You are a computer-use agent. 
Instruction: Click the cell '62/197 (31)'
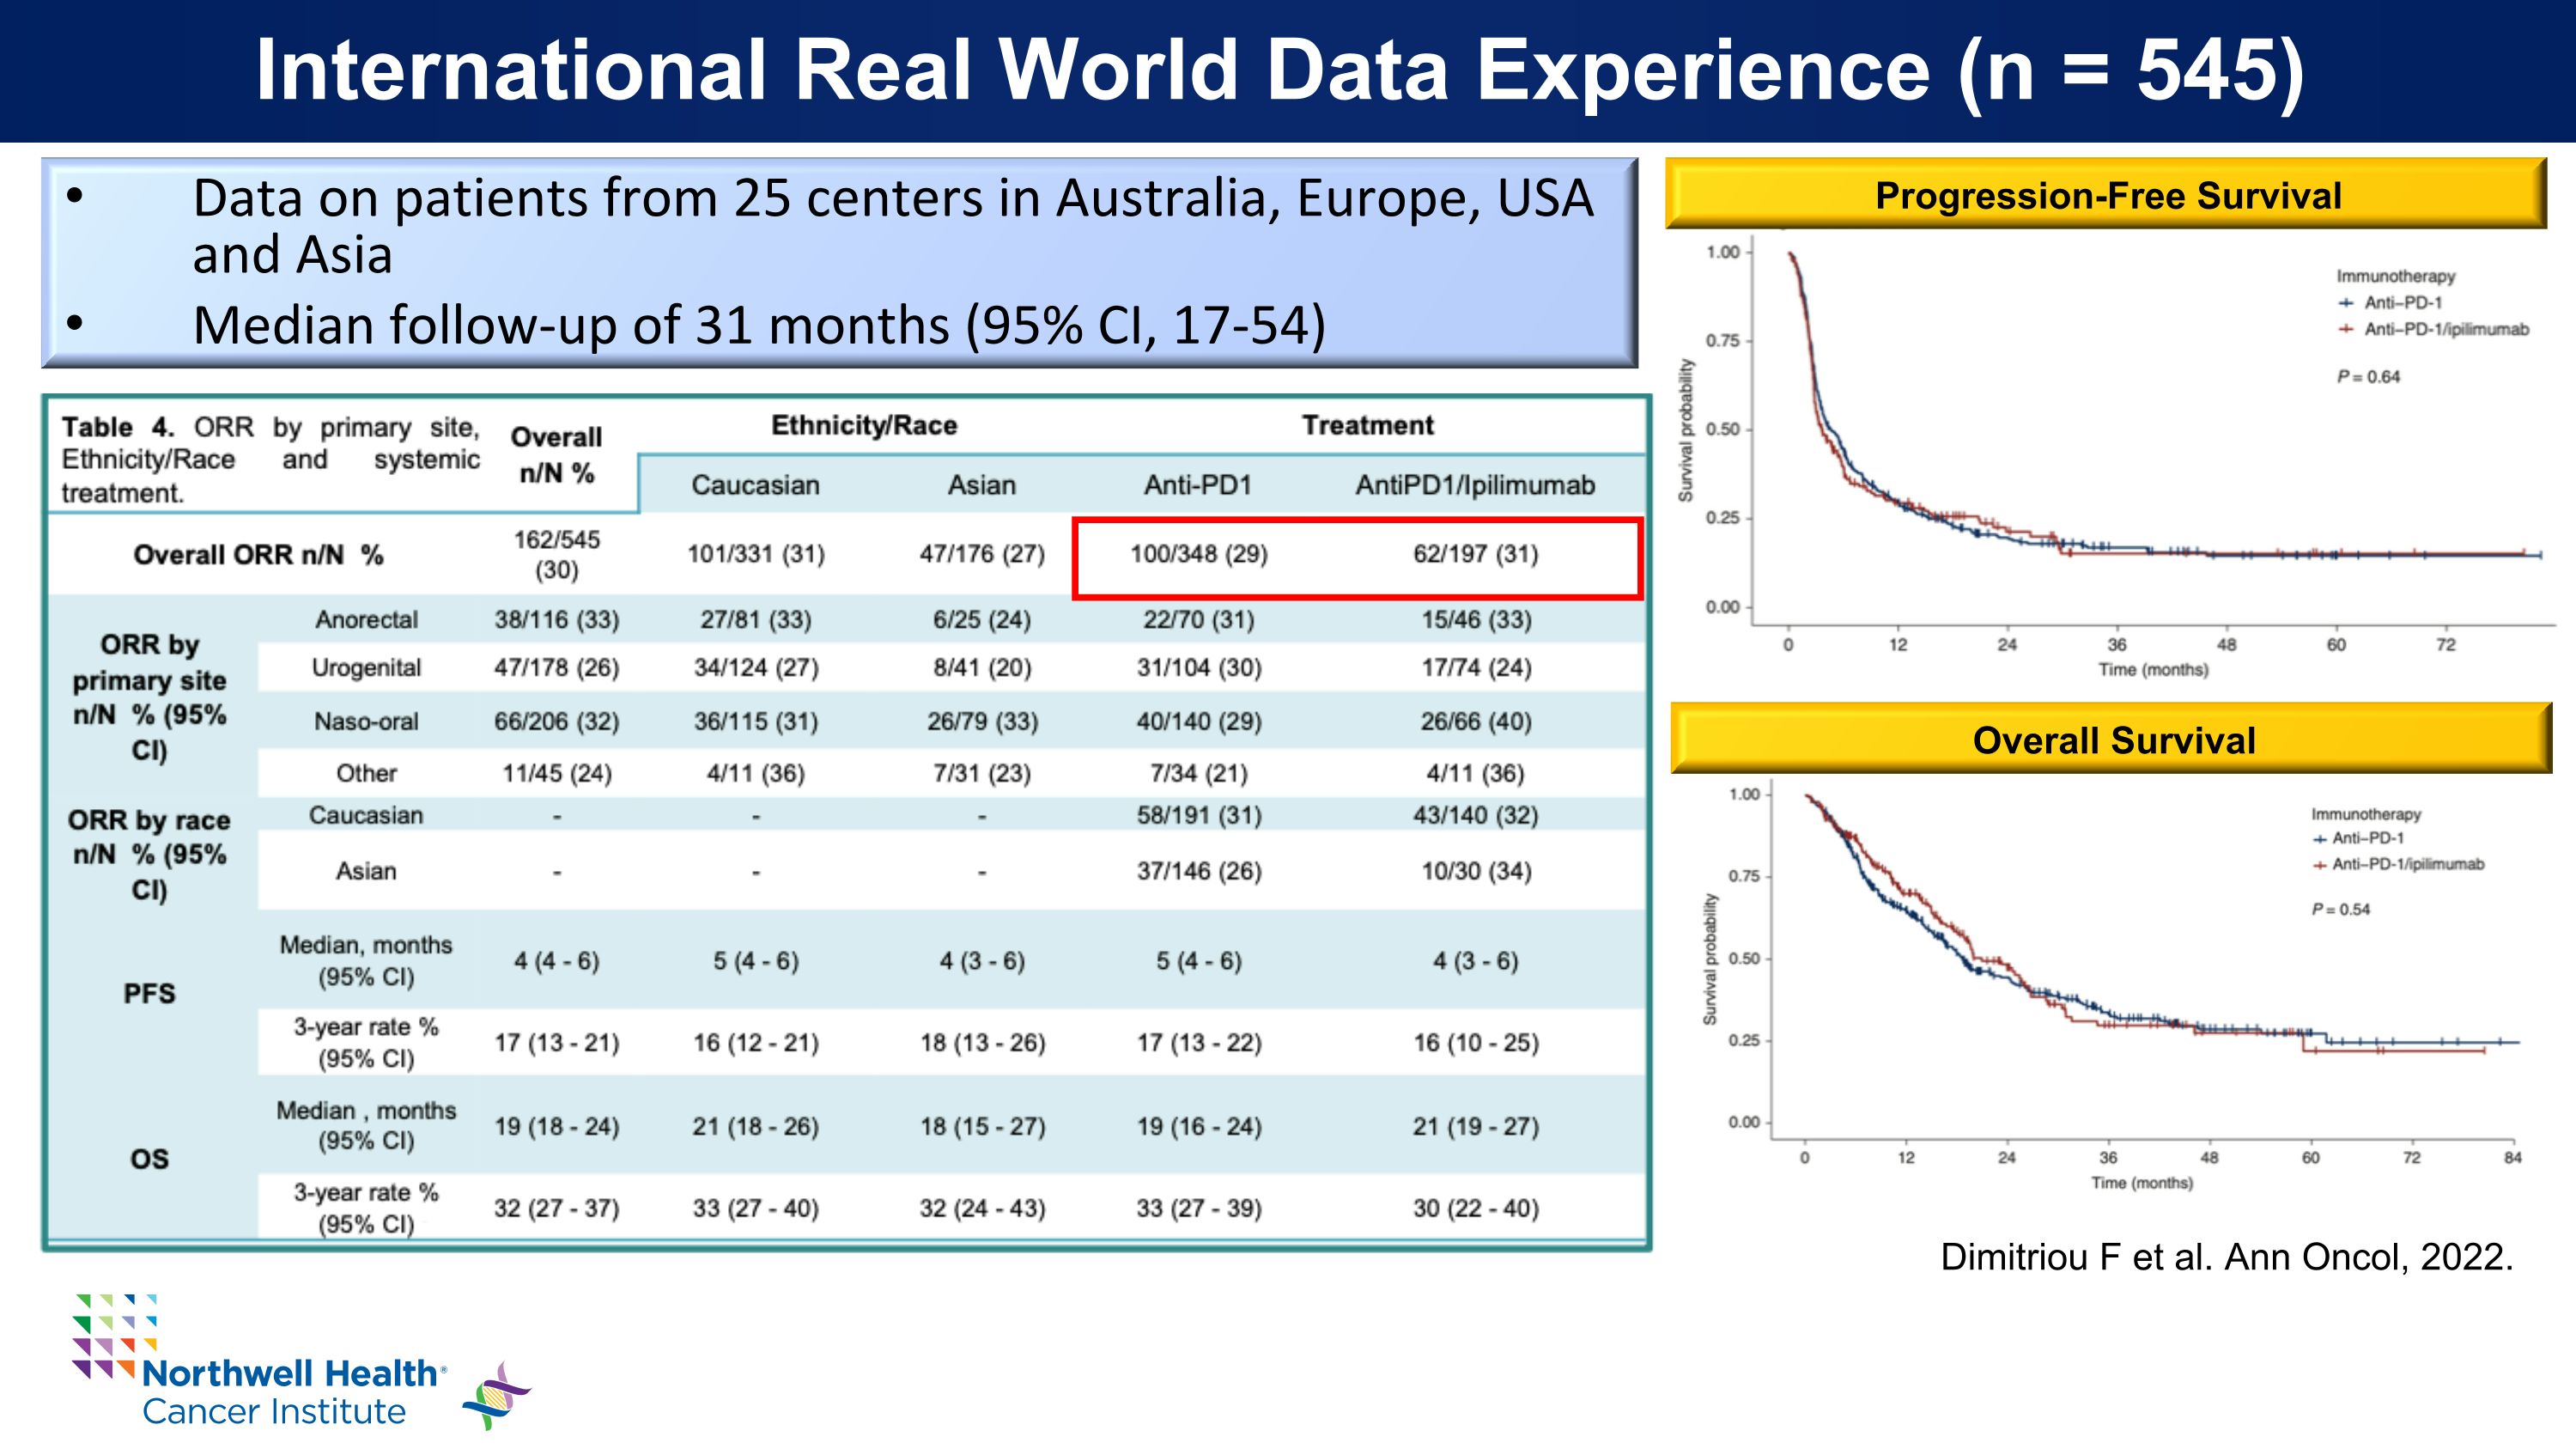click(1475, 554)
